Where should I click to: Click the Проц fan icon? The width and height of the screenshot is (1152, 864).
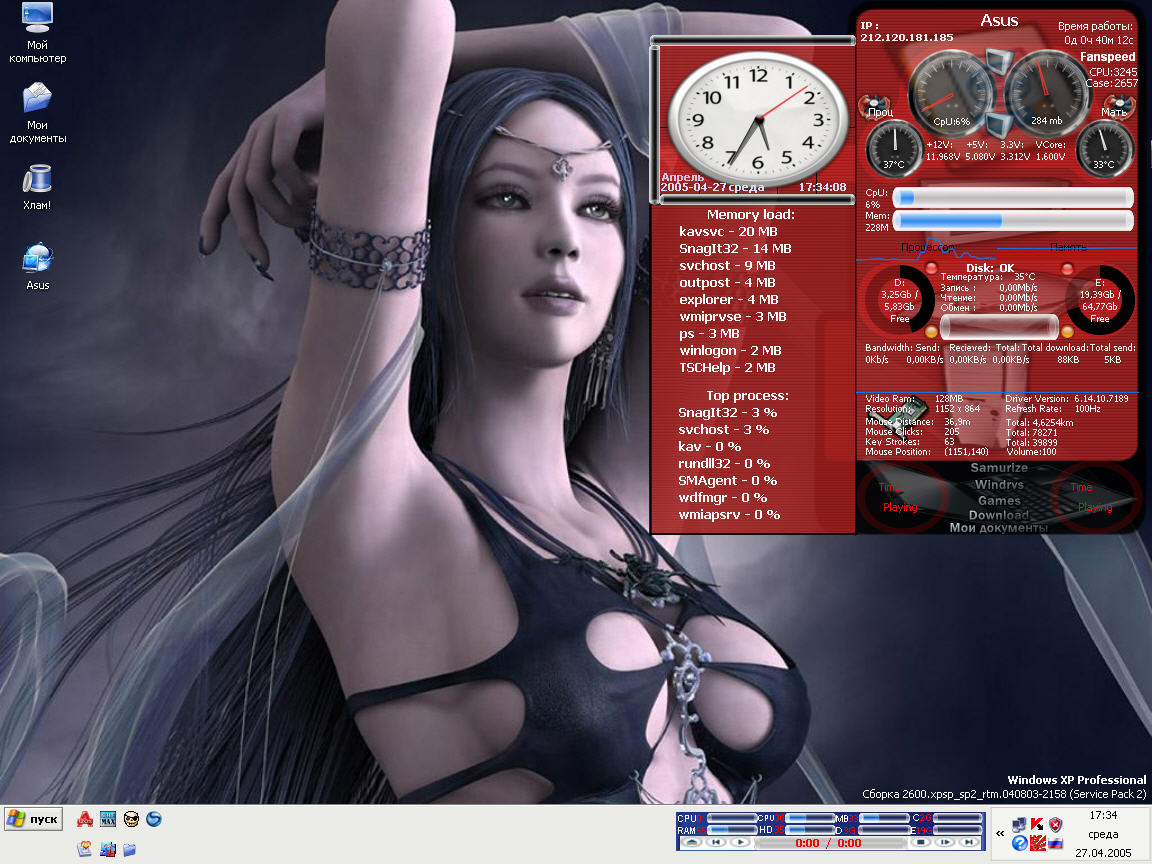coord(875,107)
